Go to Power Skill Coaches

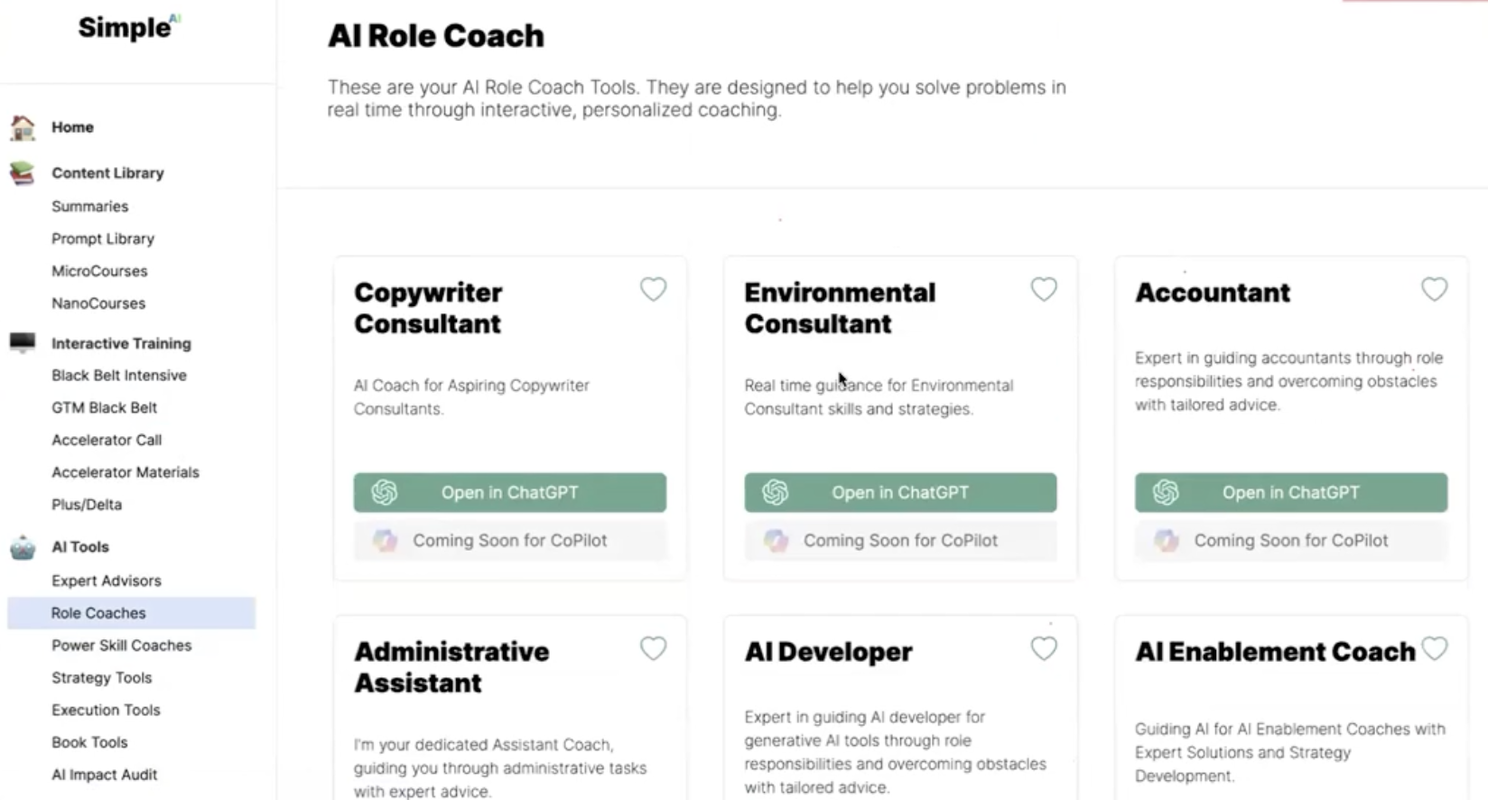point(121,645)
